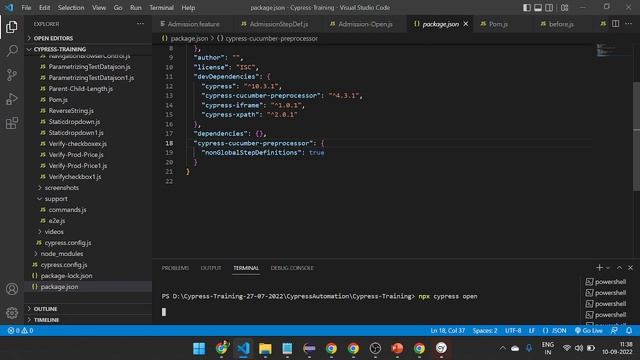Image resolution: width=640 pixels, height=360 pixels.
Task: Open the notifications bell icon
Action: [629, 331]
